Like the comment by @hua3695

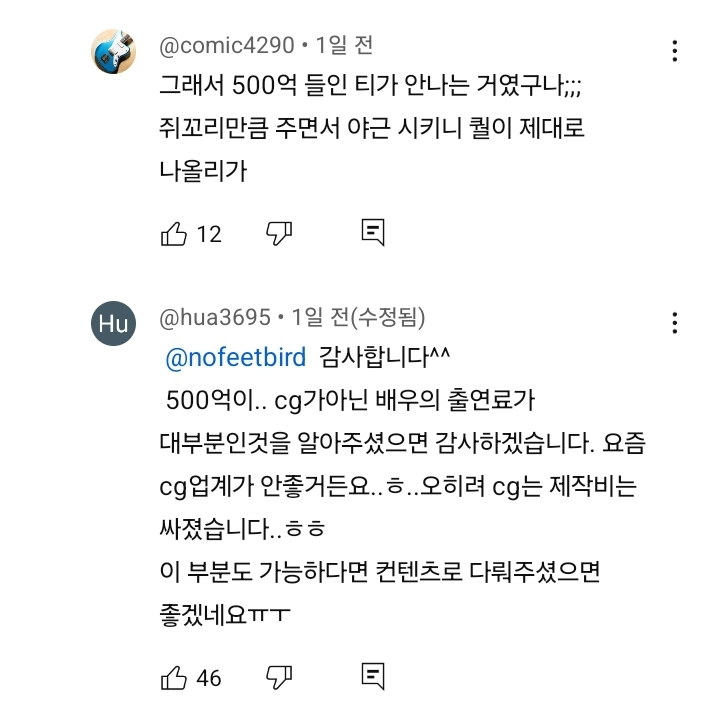tap(174, 677)
